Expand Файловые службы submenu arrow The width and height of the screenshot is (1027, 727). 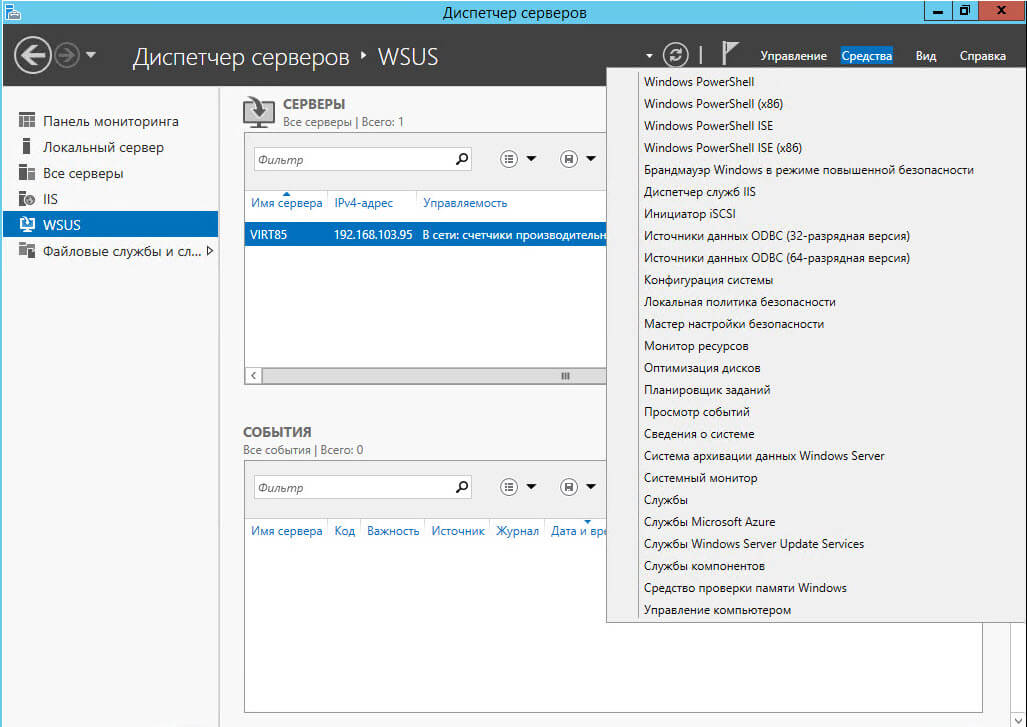[210, 251]
